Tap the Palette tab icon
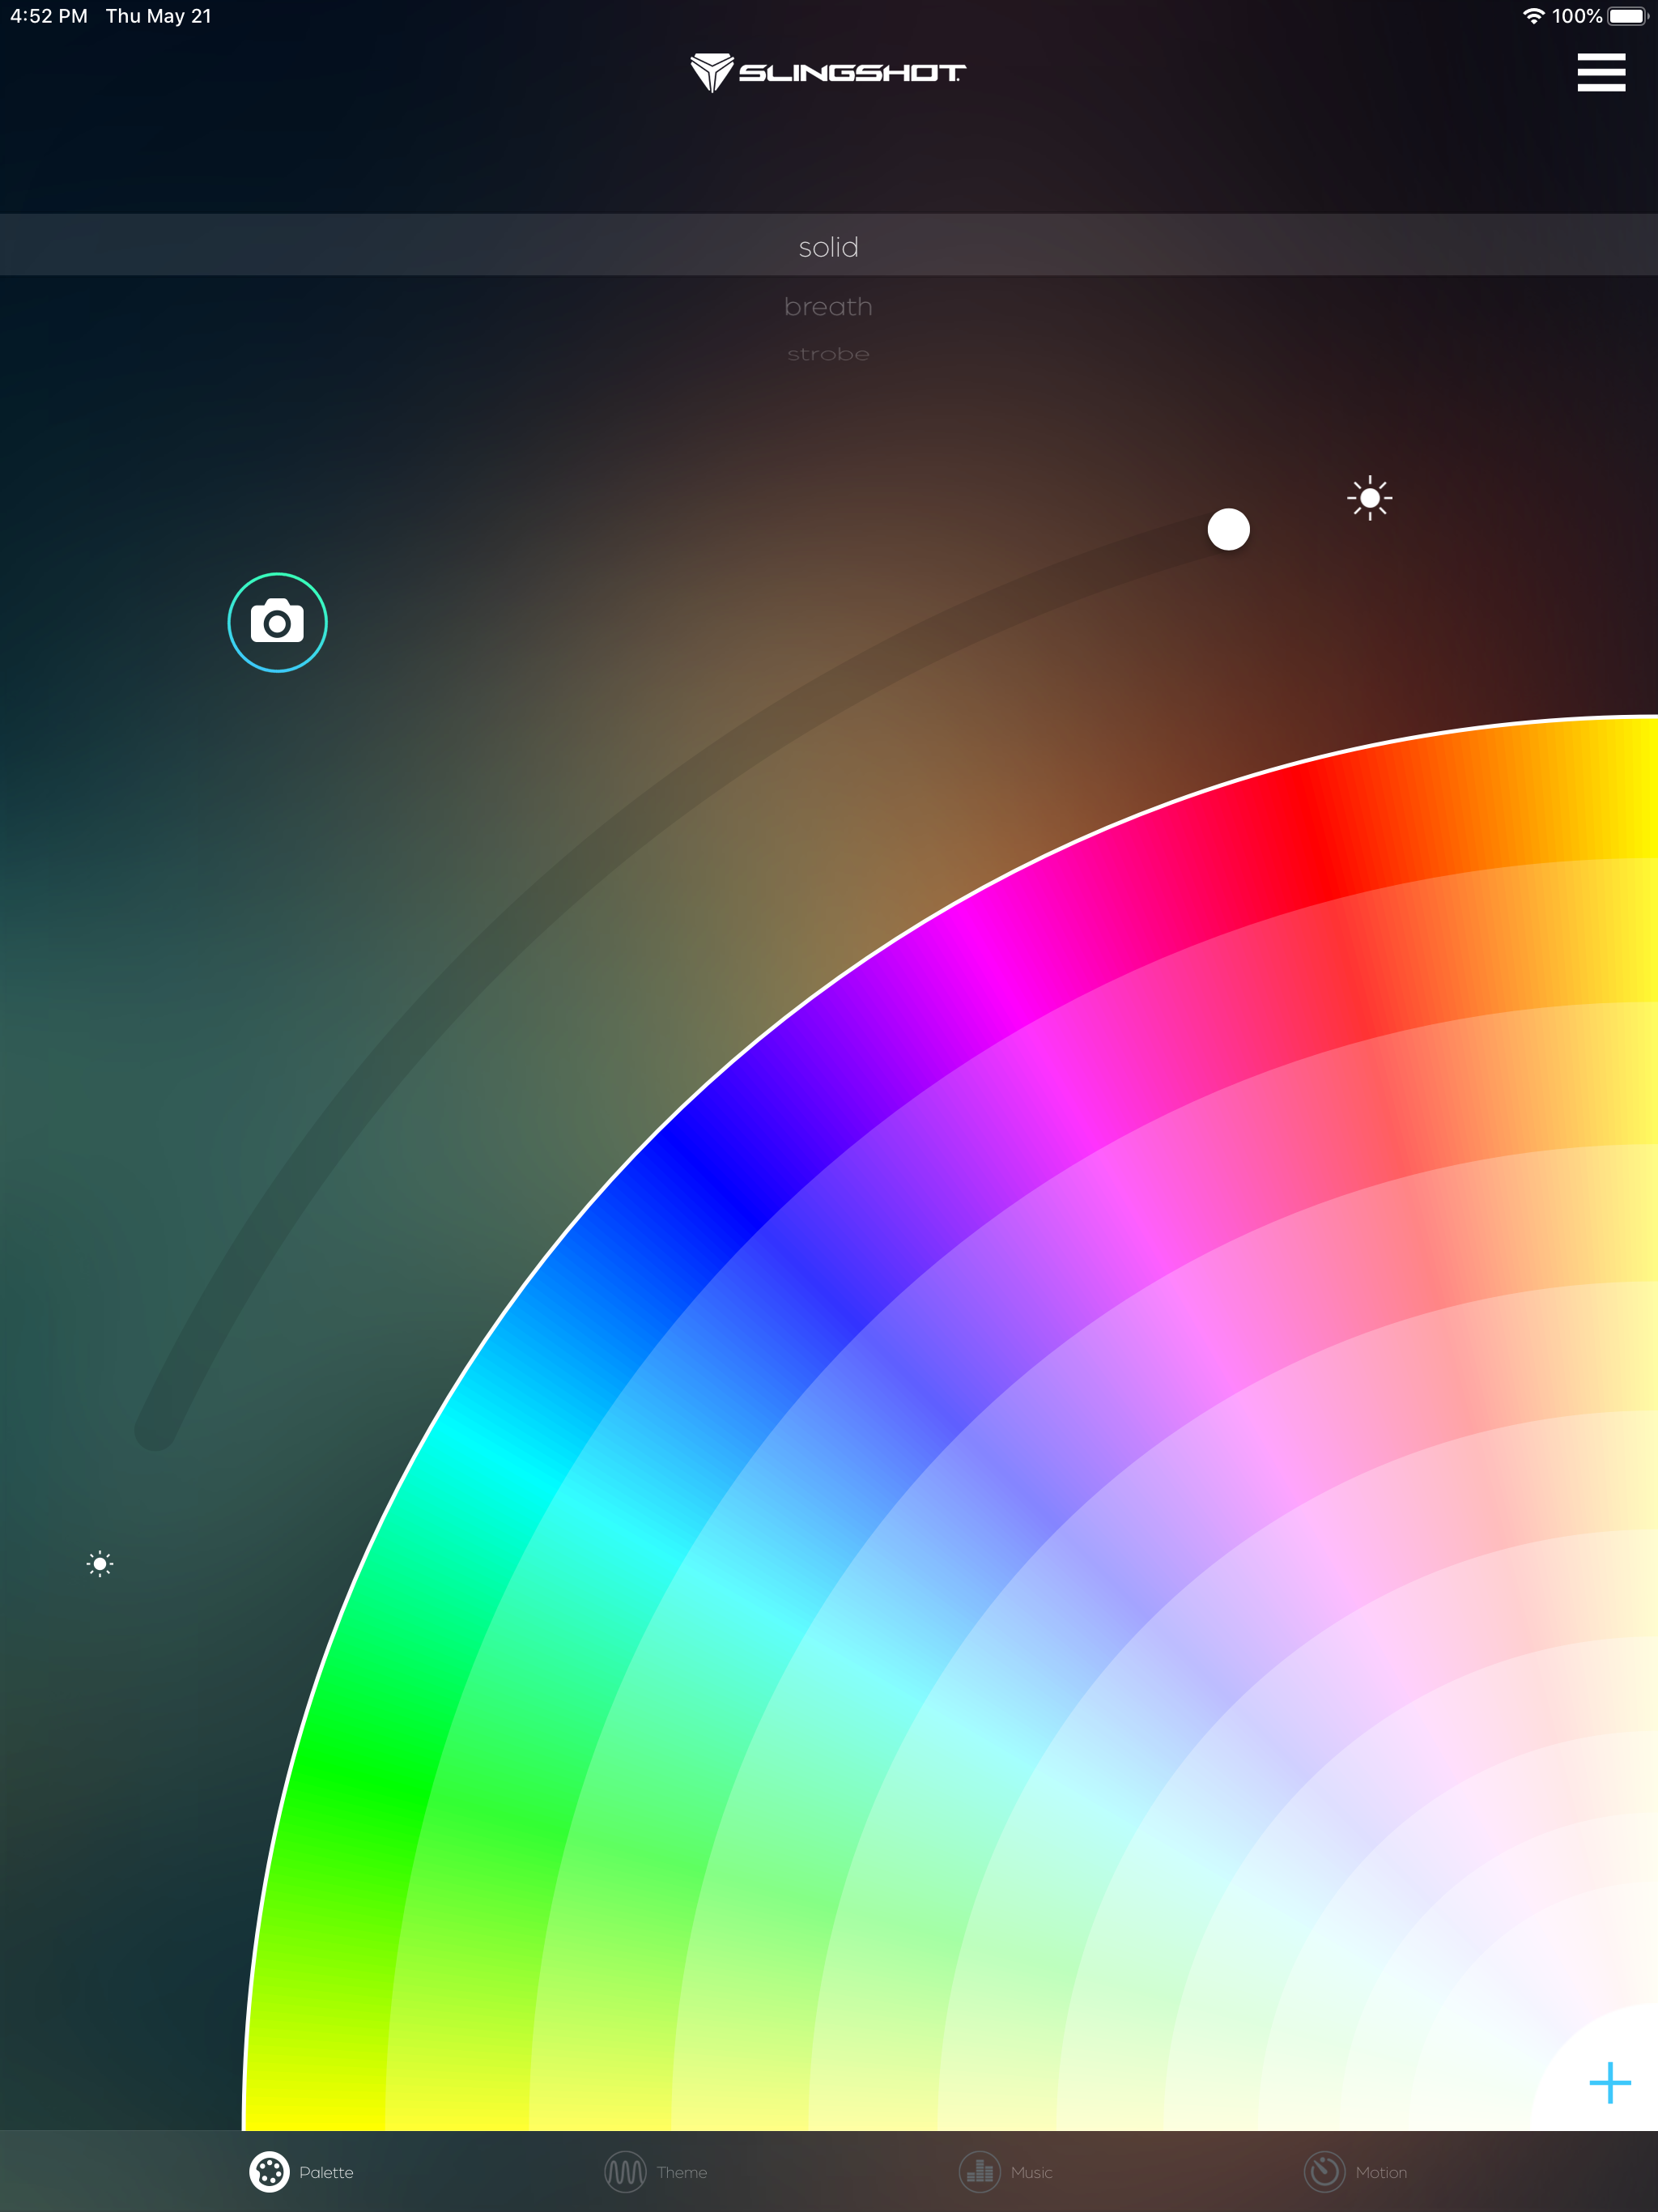1658x2212 pixels. [269, 2172]
